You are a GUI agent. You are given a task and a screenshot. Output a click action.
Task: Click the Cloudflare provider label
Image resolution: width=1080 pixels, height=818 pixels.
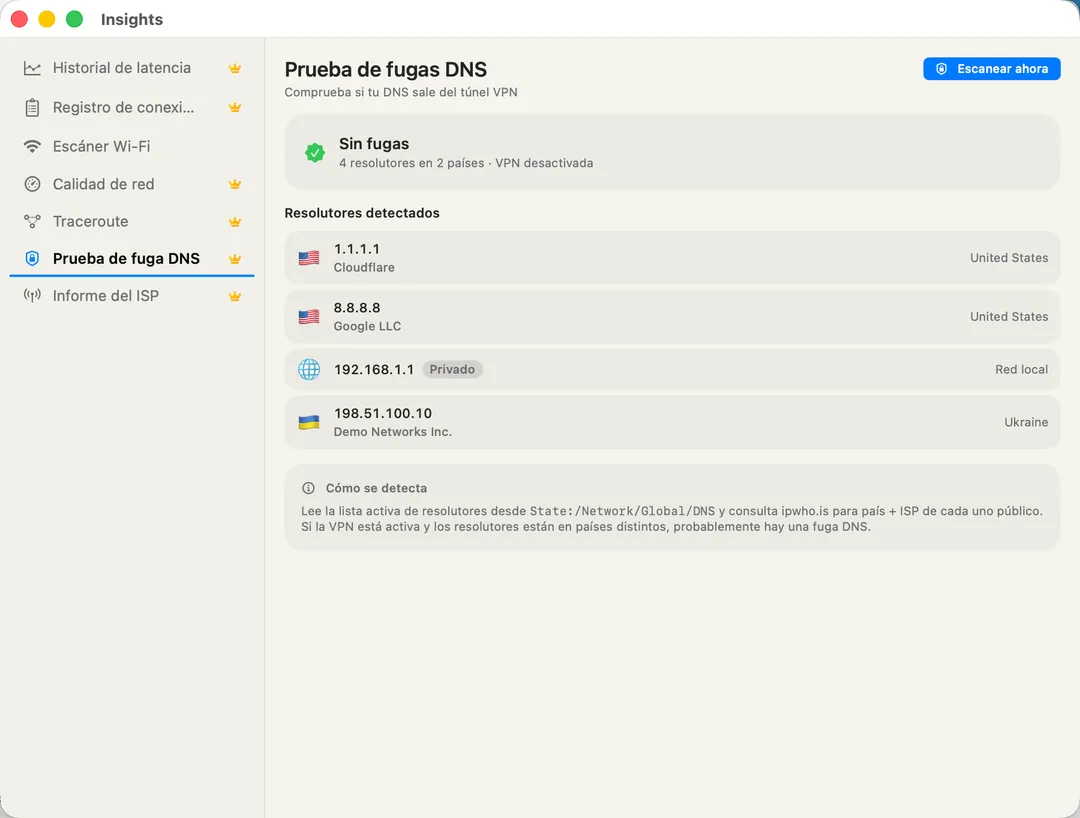(364, 267)
